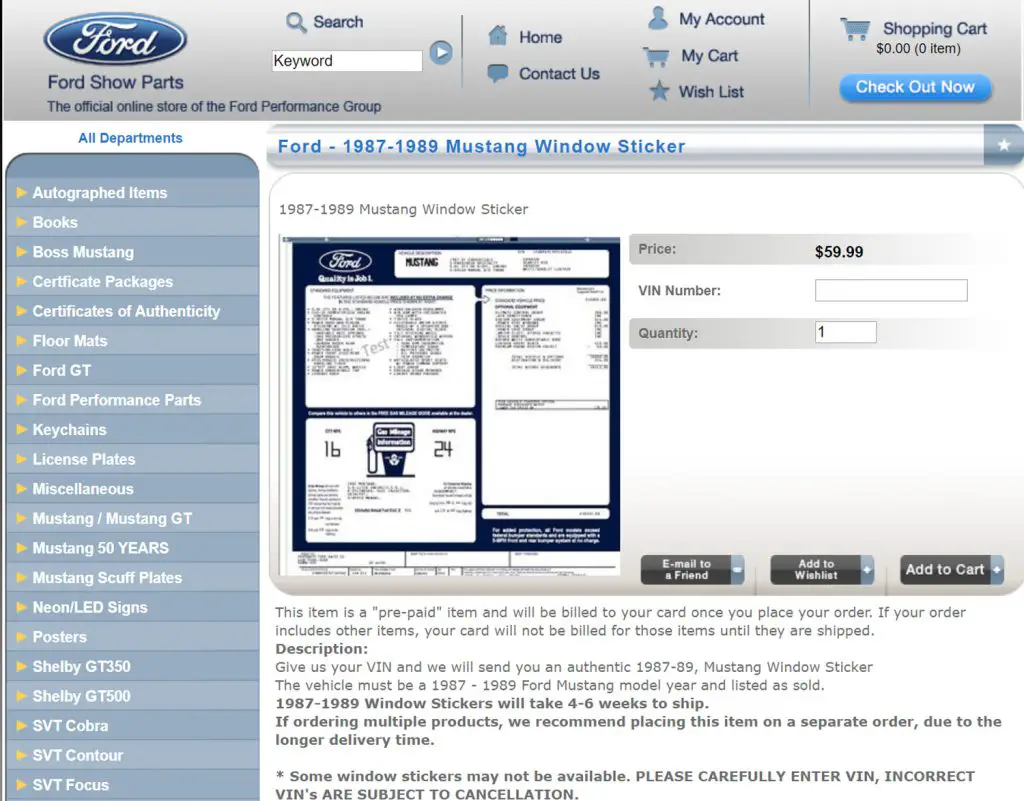The width and height of the screenshot is (1024, 801).
Task: Open Wish List link
Action: [711, 92]
